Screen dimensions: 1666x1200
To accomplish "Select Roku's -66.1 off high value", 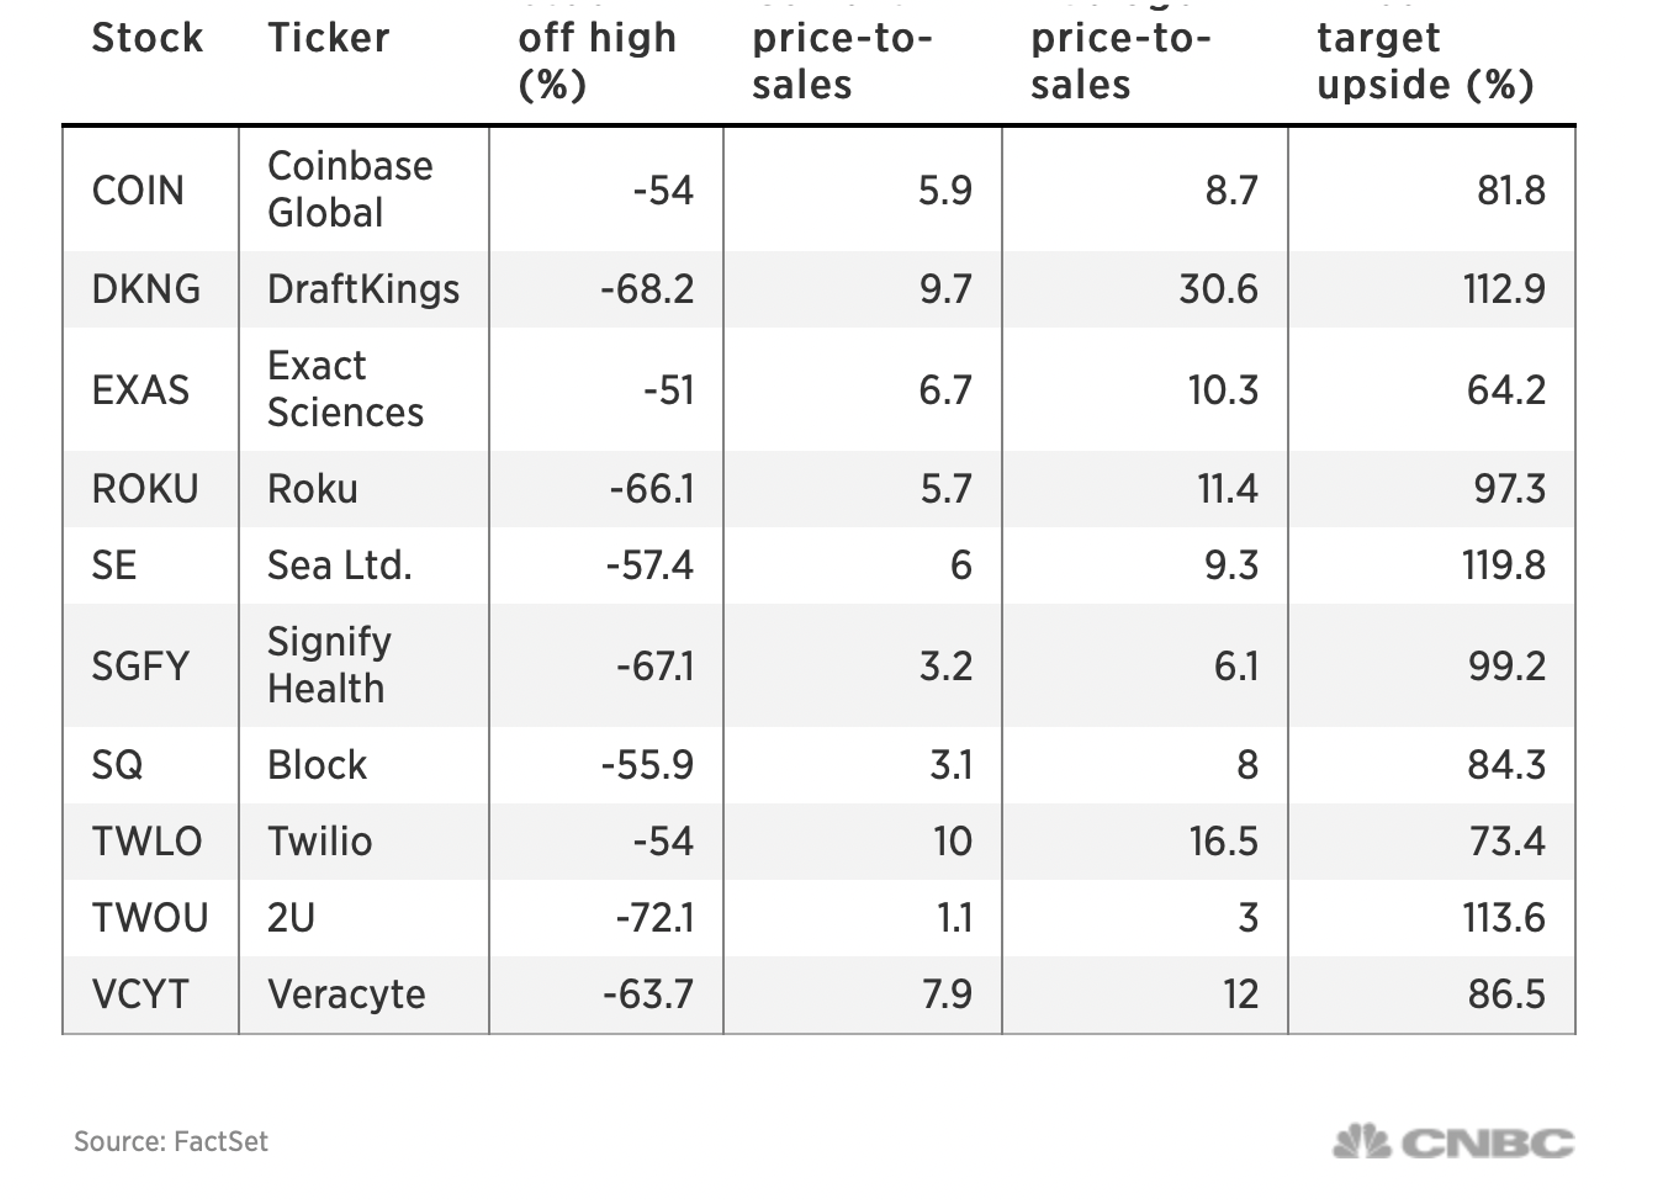I will pos(651,489).
